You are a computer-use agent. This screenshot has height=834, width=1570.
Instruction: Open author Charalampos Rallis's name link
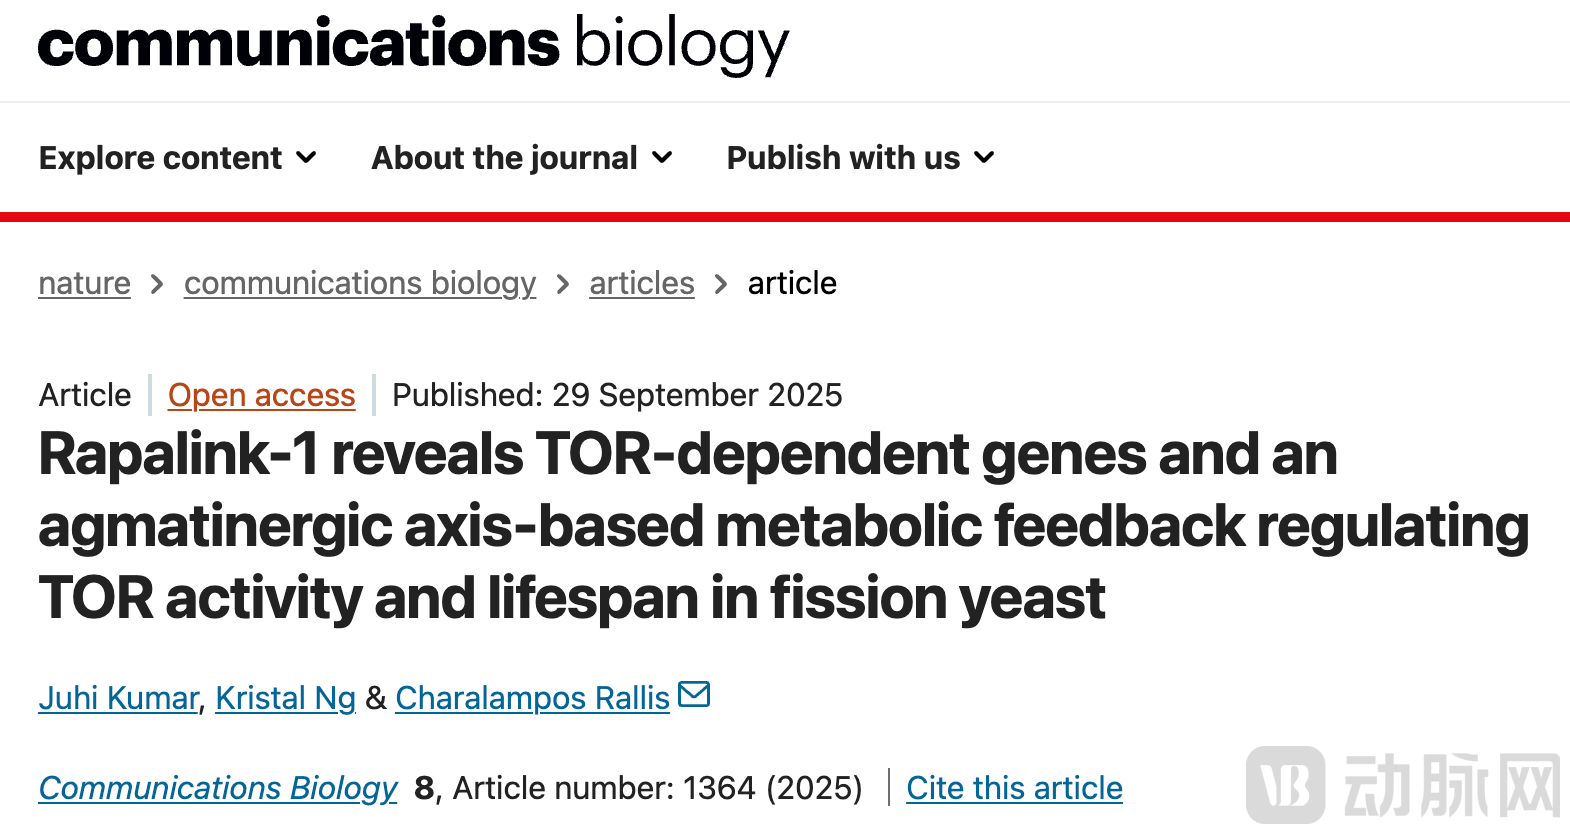(532, 698)
